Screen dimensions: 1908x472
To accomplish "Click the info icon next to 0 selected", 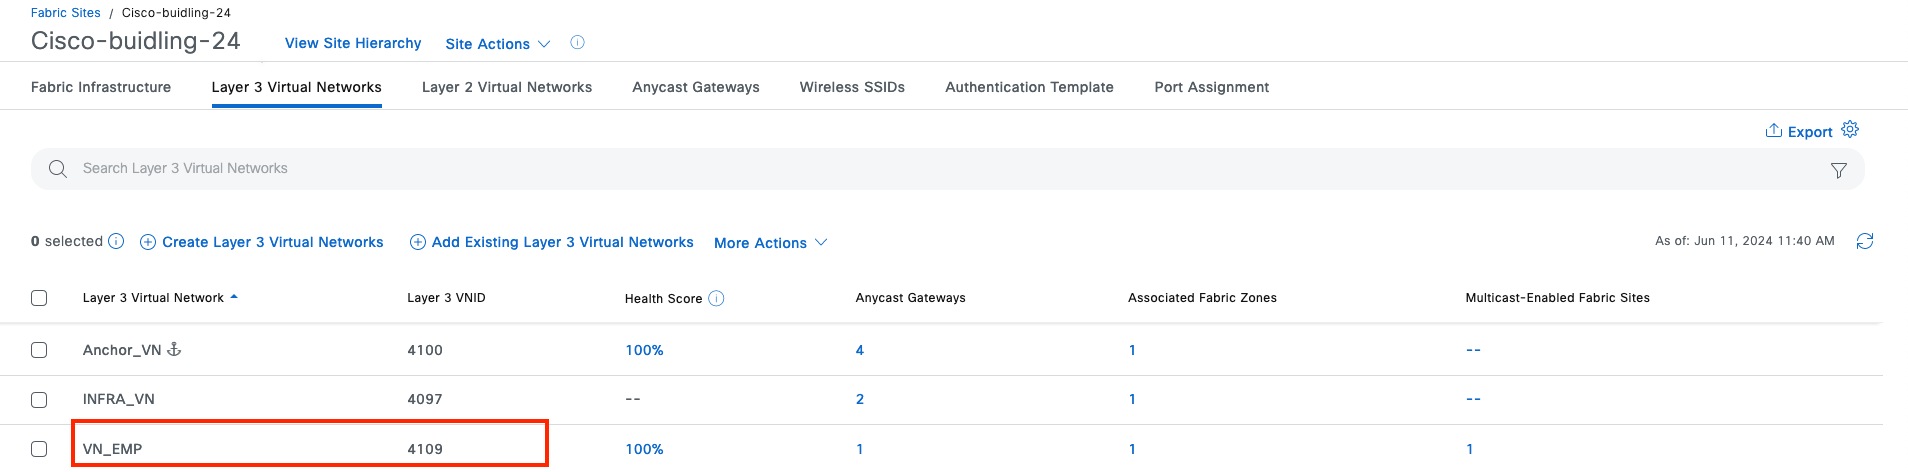I will (x=116, y=241).
